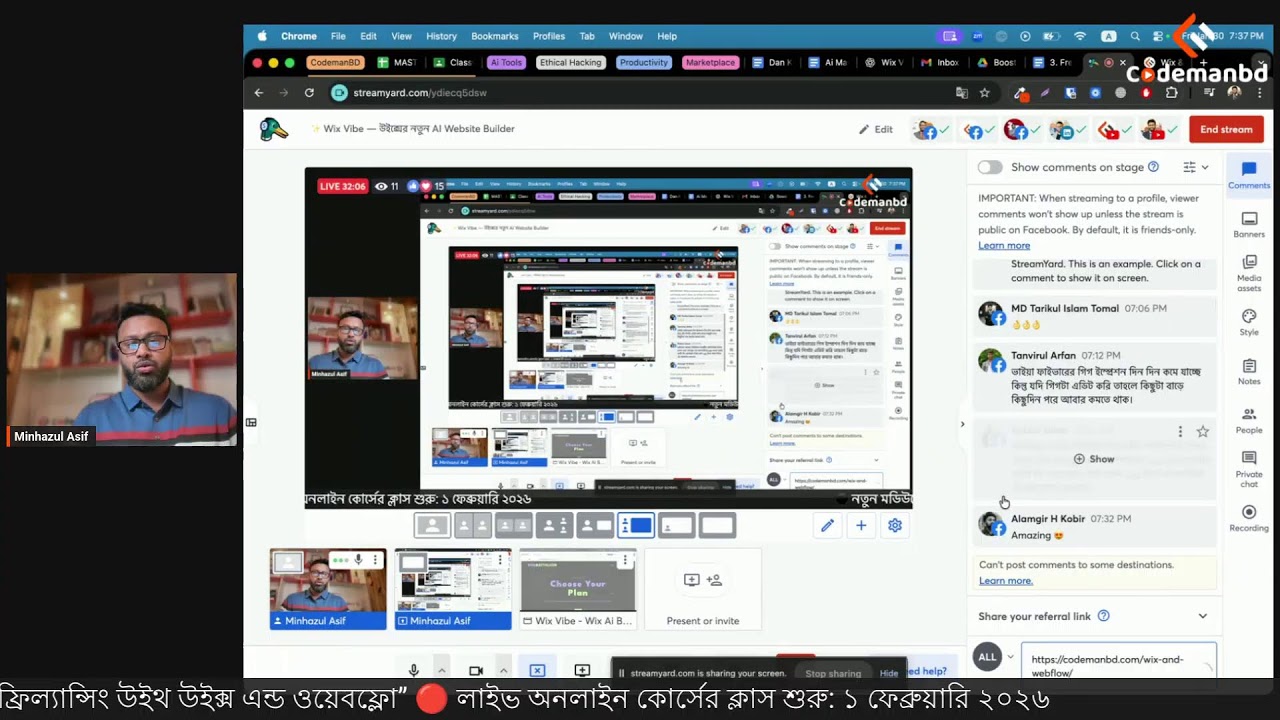Select the two-person cropped layout
This screenshot has width=1280, height=720.
pyautogui.click(x=513, y=525)
